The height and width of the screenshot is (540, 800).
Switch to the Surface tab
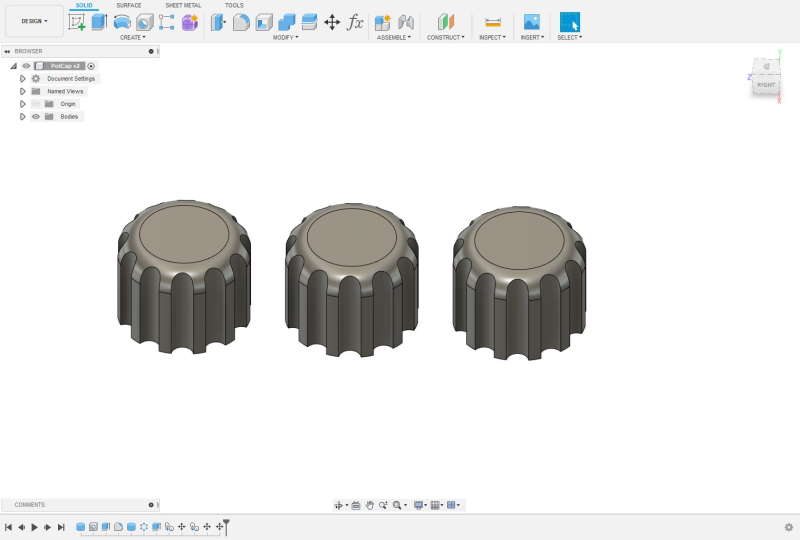point(129,5)
